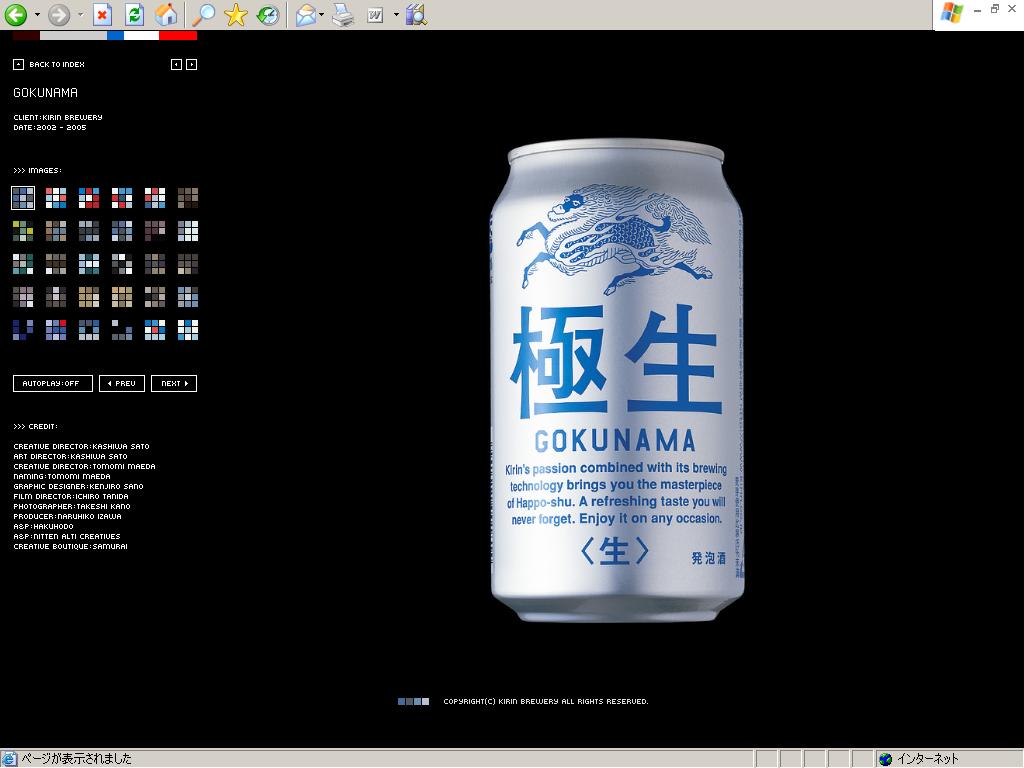The width and height of the screenshot is (1024, 768).
Task: Click the PHOTOGRAPHER:TAKESHI KANO credit line
Action: point(72,506)
